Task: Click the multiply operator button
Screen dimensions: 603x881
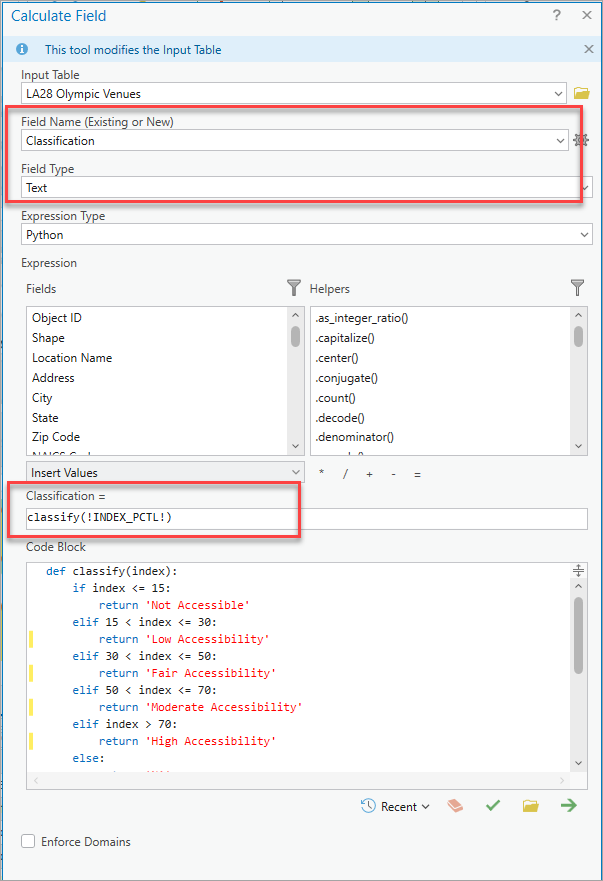Action: point(321,473)
